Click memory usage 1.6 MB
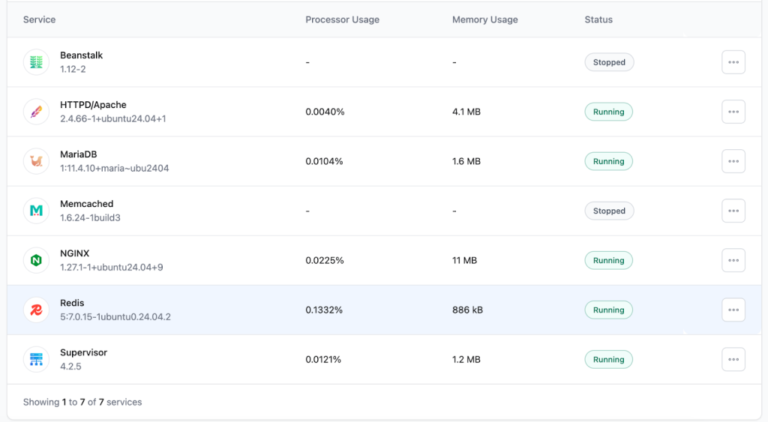The image size is (768, 422). click(x=466, y=161)
